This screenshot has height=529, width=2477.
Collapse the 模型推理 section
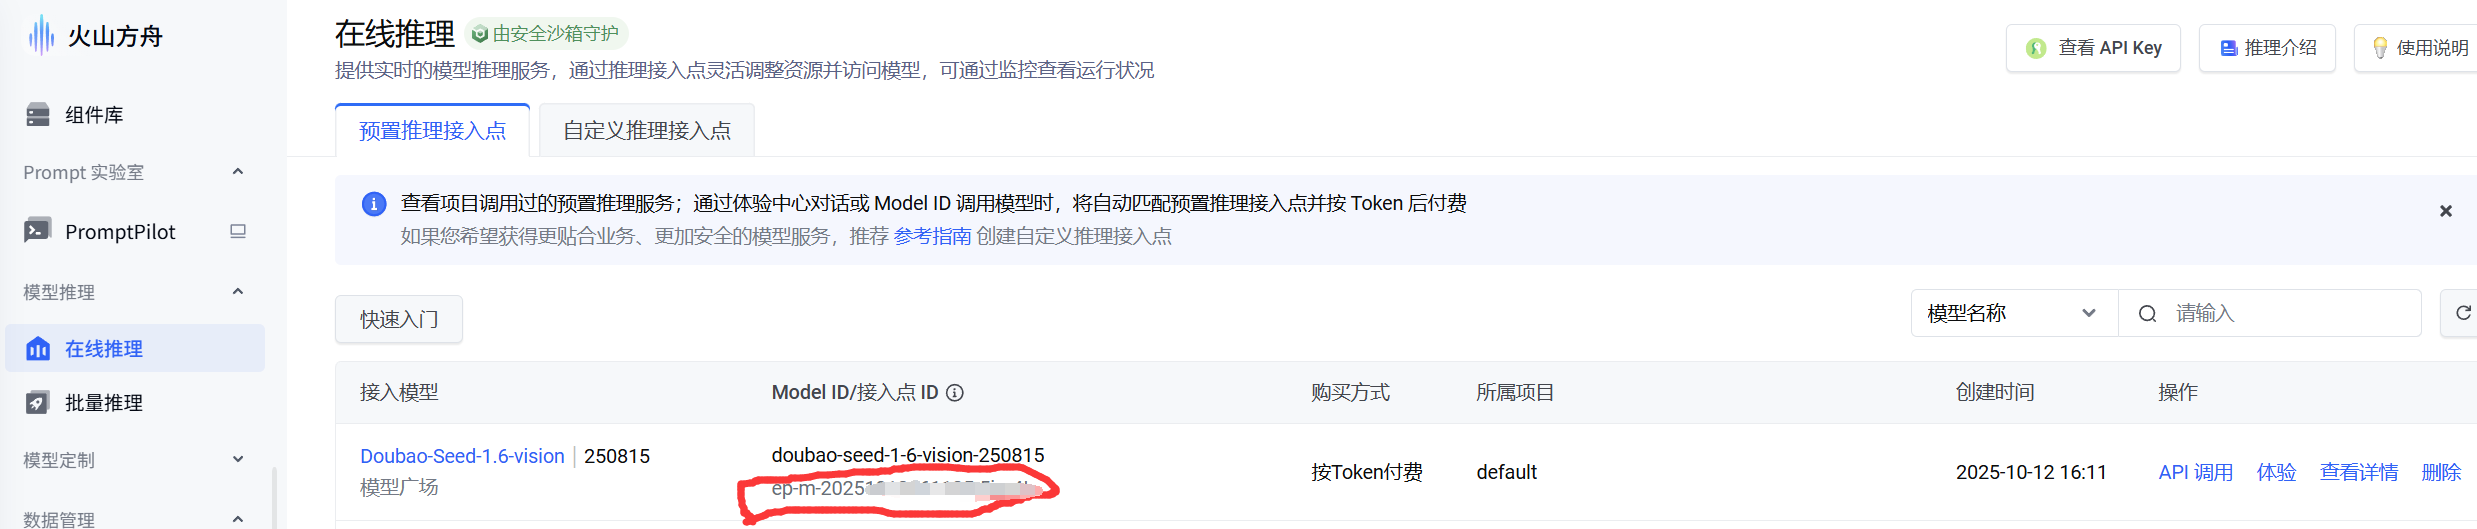238,292
